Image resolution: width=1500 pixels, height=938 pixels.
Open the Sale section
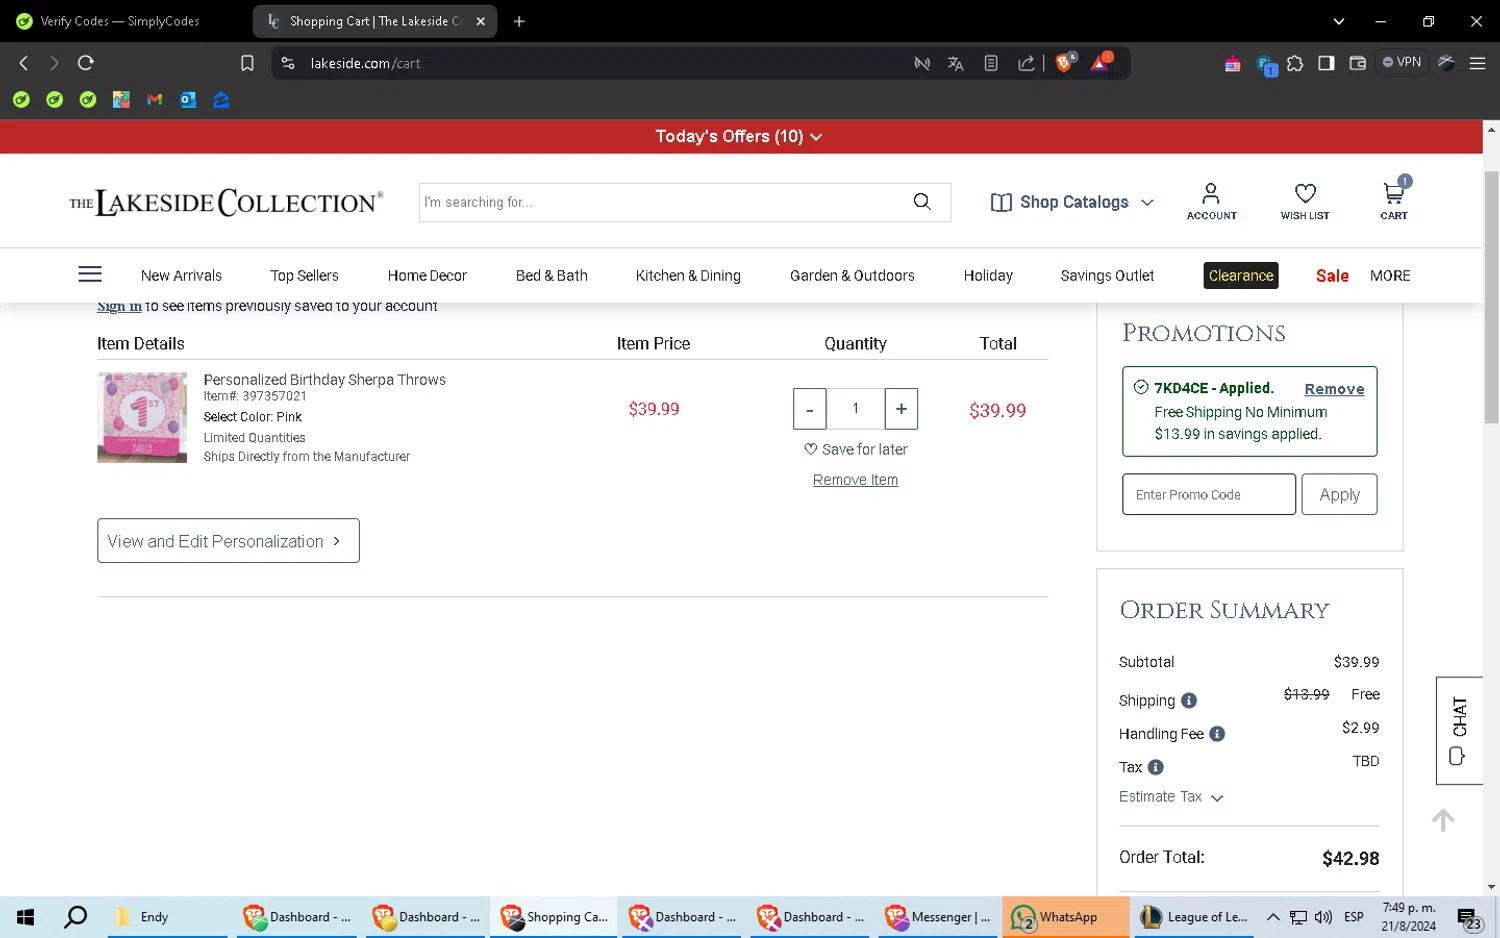[x=1332, y=276]
